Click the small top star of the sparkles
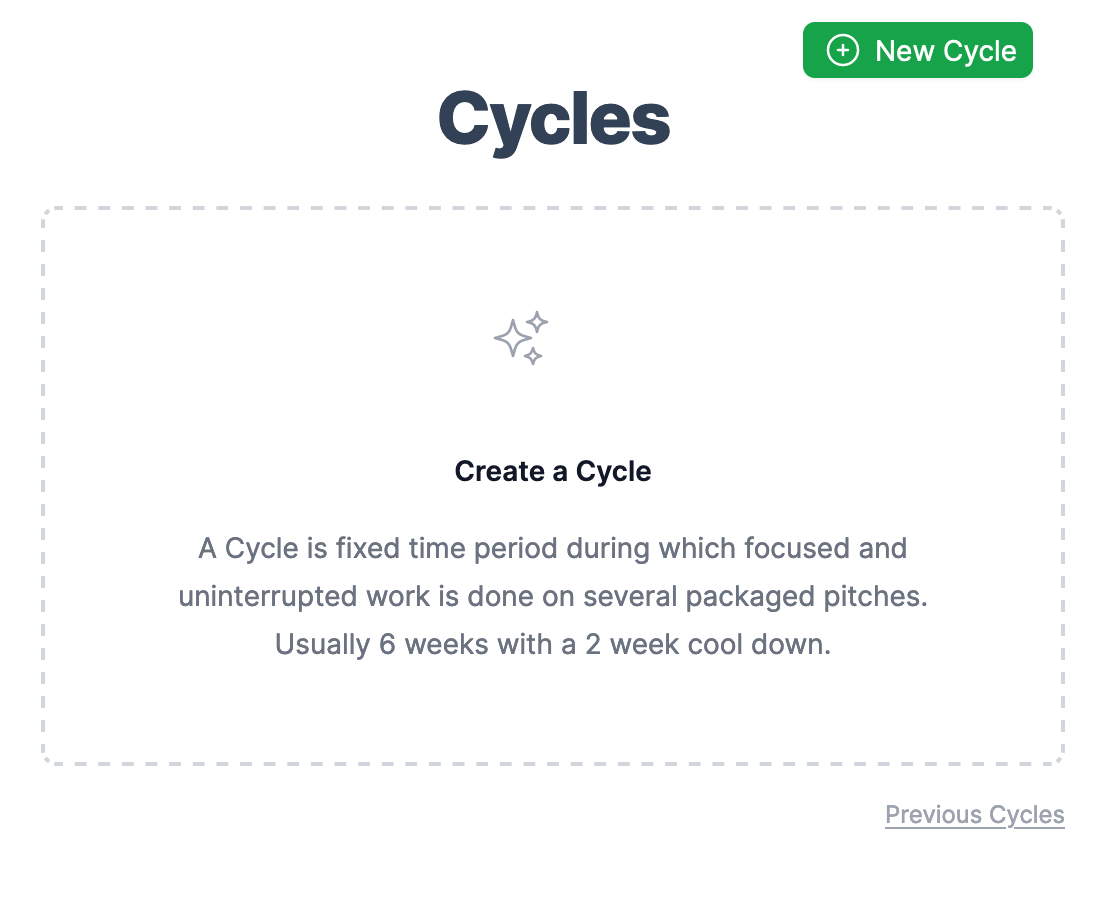The height and width of the screenshot is (900, 1100). tap(537, 322)
